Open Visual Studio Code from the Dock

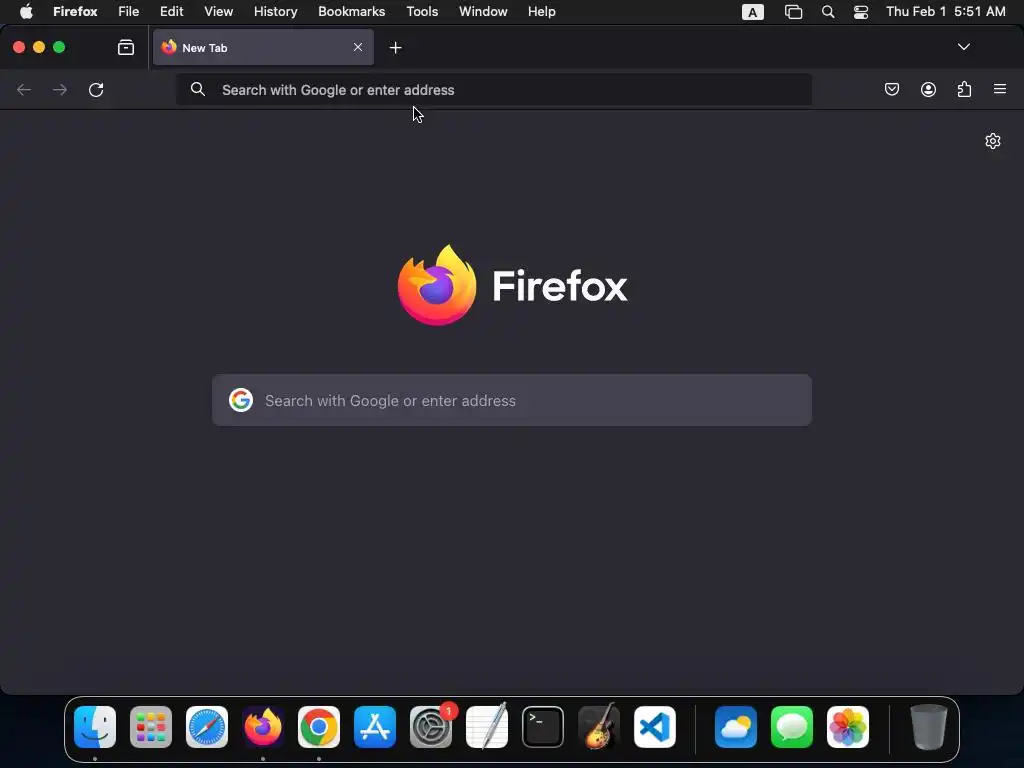coord(654,727)
